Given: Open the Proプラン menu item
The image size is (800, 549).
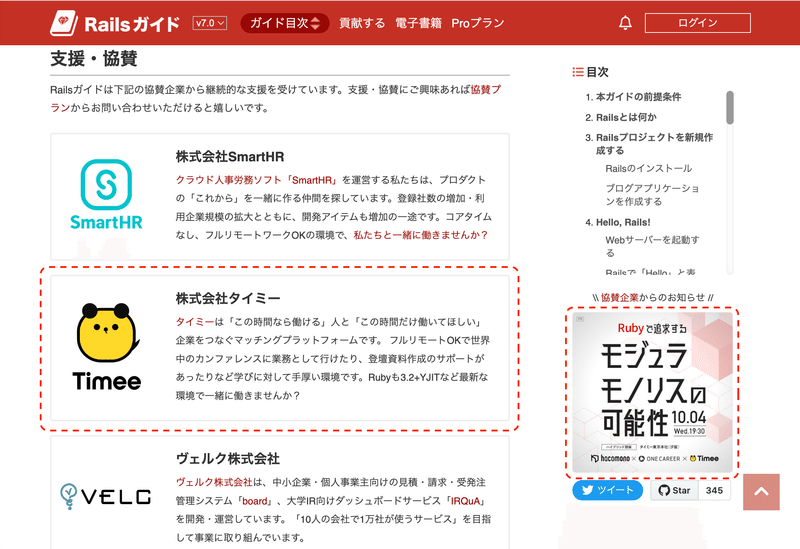Looking at the screenshot, I should (478, 23).
